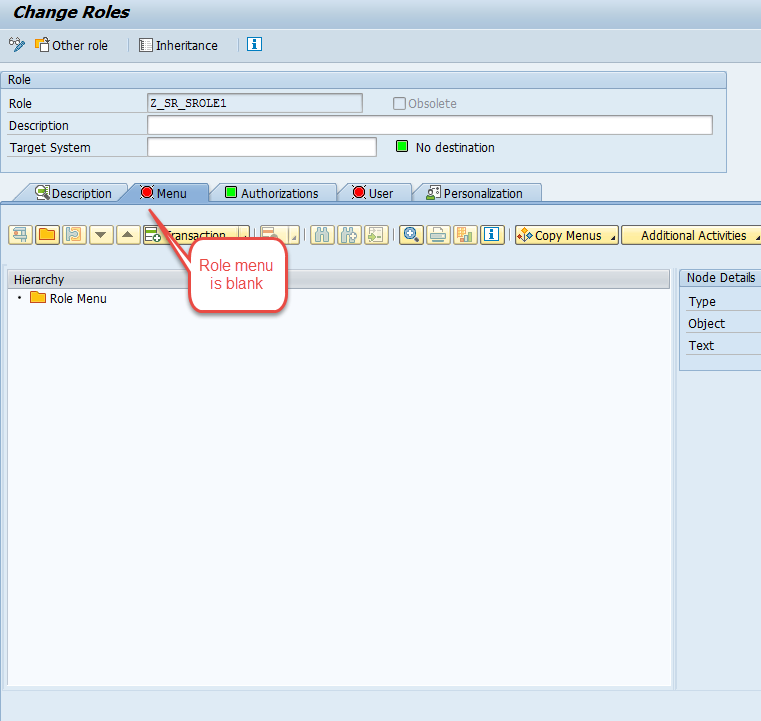Screen dimensions: 761x721
Task: Click the Object label in Node Details
Action: point(706,324)
